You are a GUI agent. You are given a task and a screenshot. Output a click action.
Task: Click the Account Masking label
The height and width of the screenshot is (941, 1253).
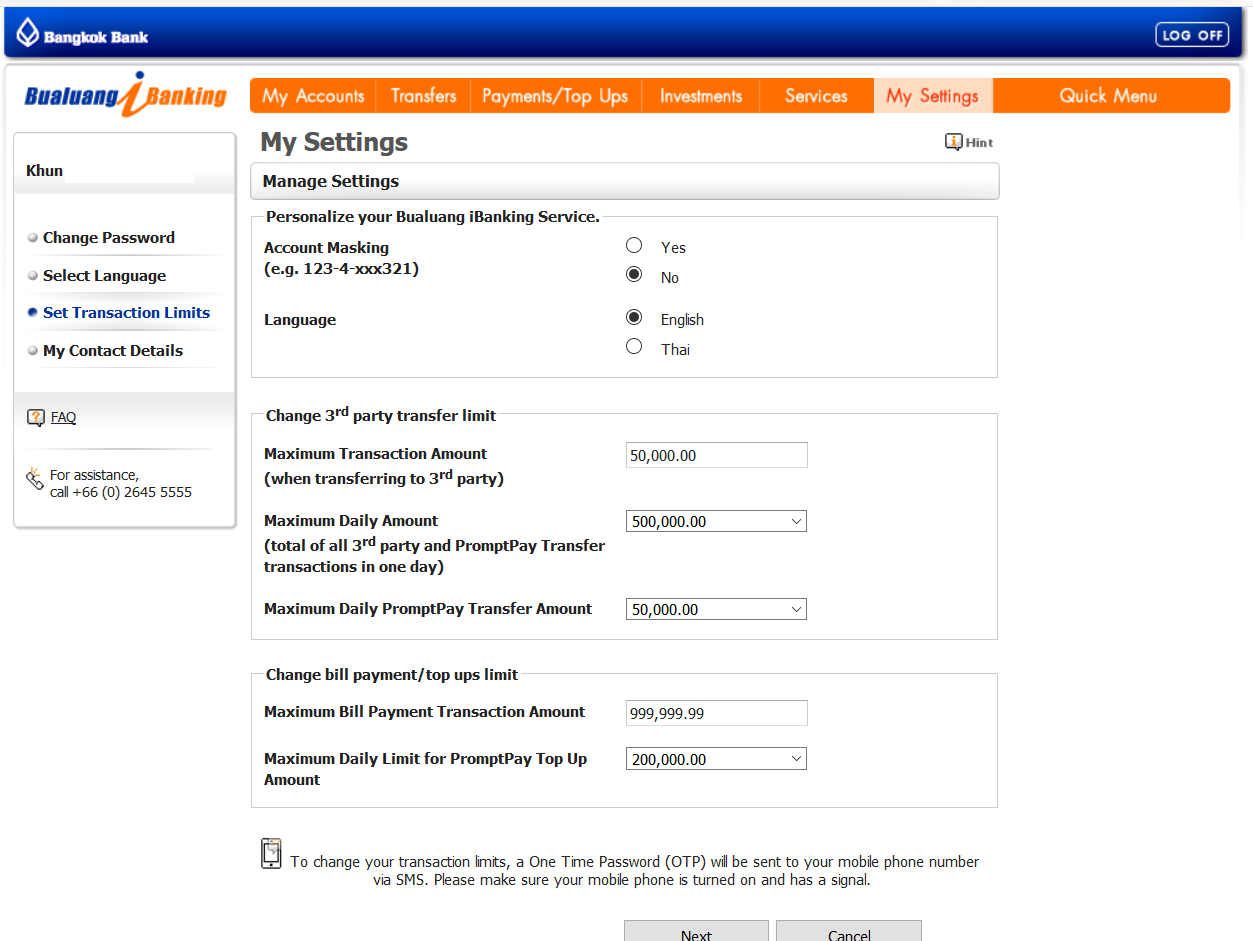click(x=326, y=248)
